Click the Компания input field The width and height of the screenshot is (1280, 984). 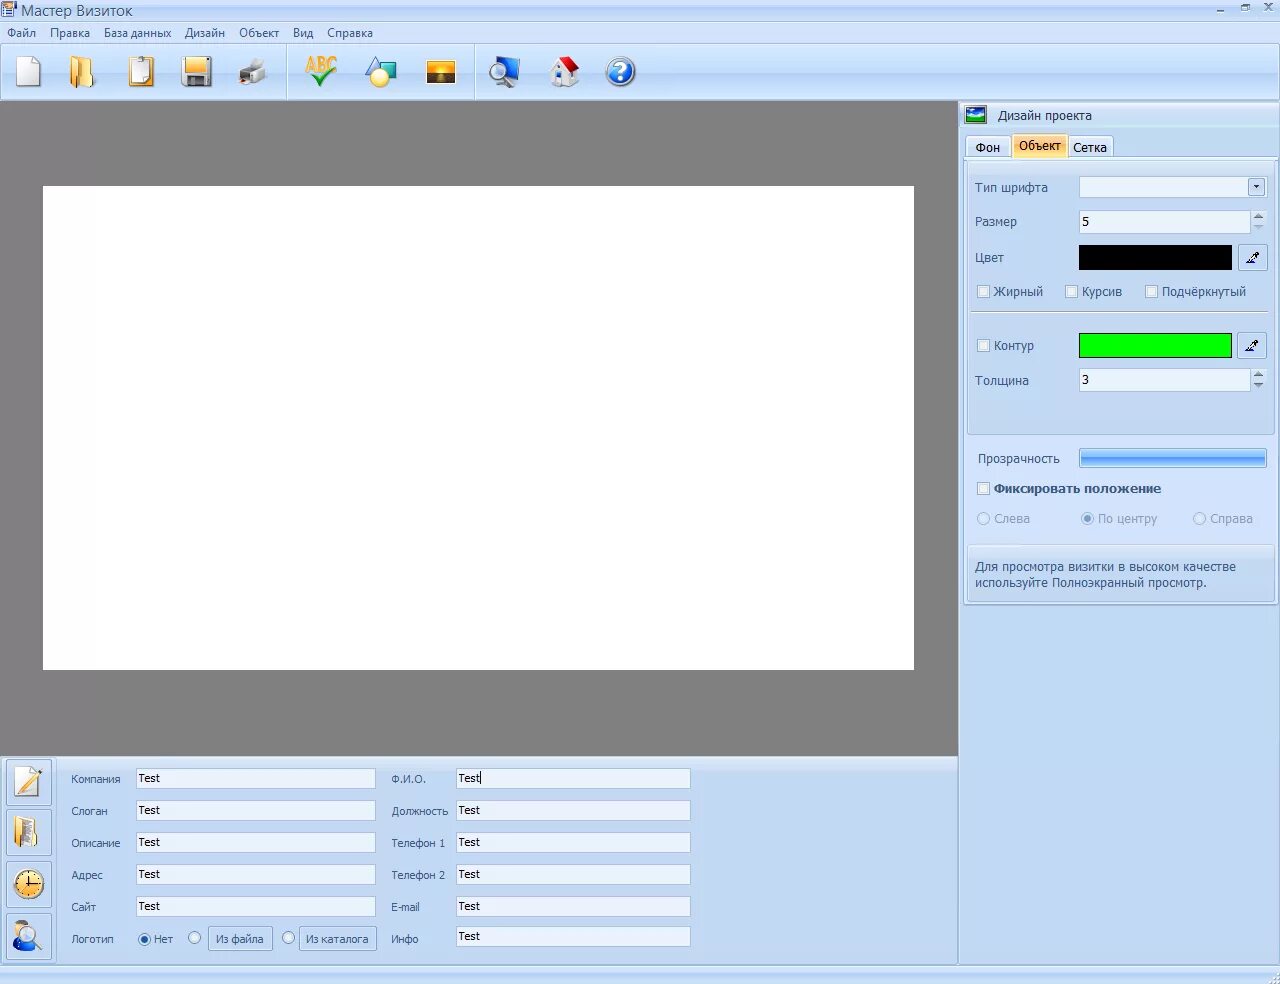point(256,778)
